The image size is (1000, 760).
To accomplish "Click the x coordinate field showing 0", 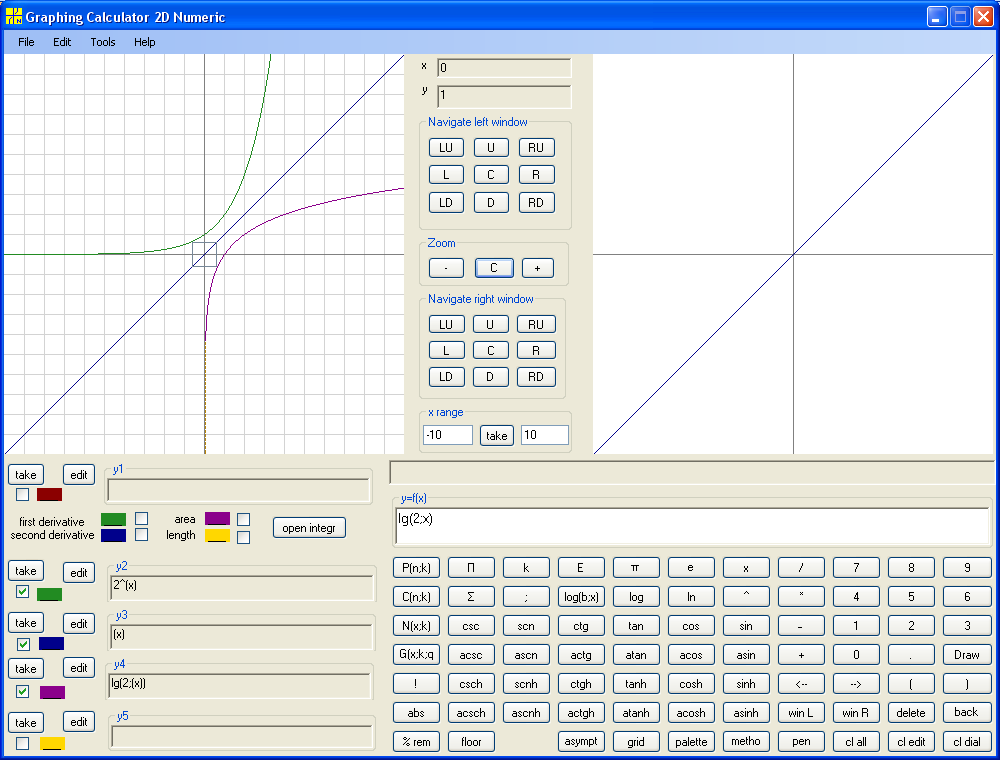I will point(504,68).
